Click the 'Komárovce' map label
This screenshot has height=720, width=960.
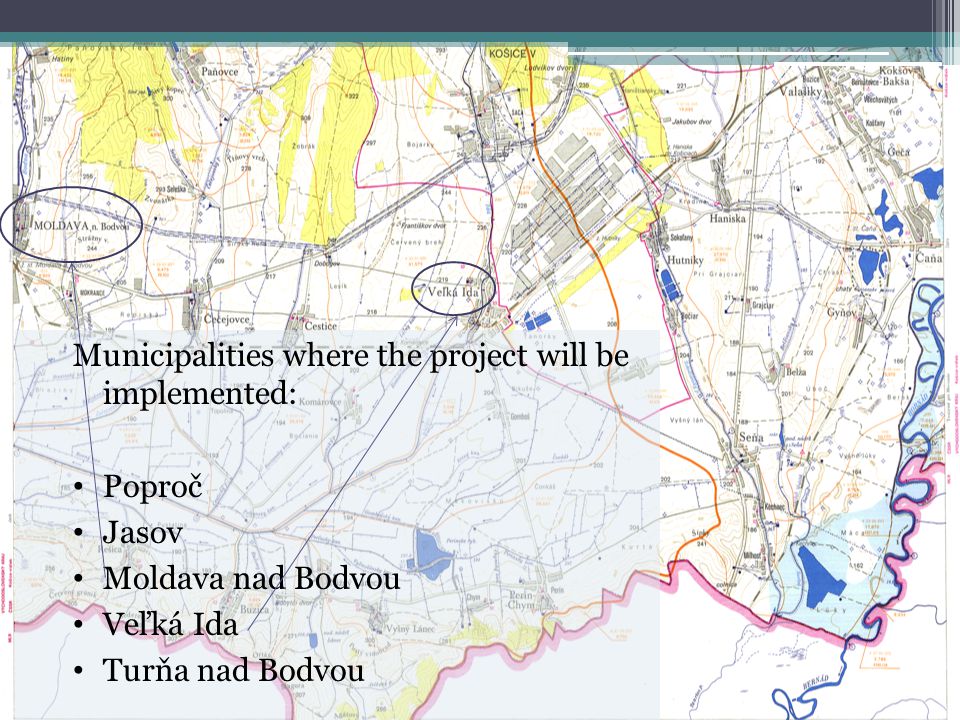(x=320, y=402)
